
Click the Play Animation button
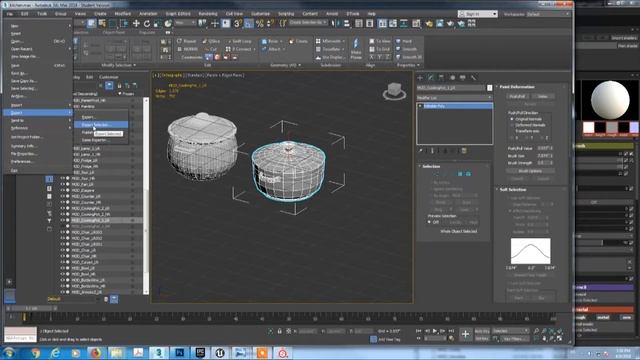435,331
